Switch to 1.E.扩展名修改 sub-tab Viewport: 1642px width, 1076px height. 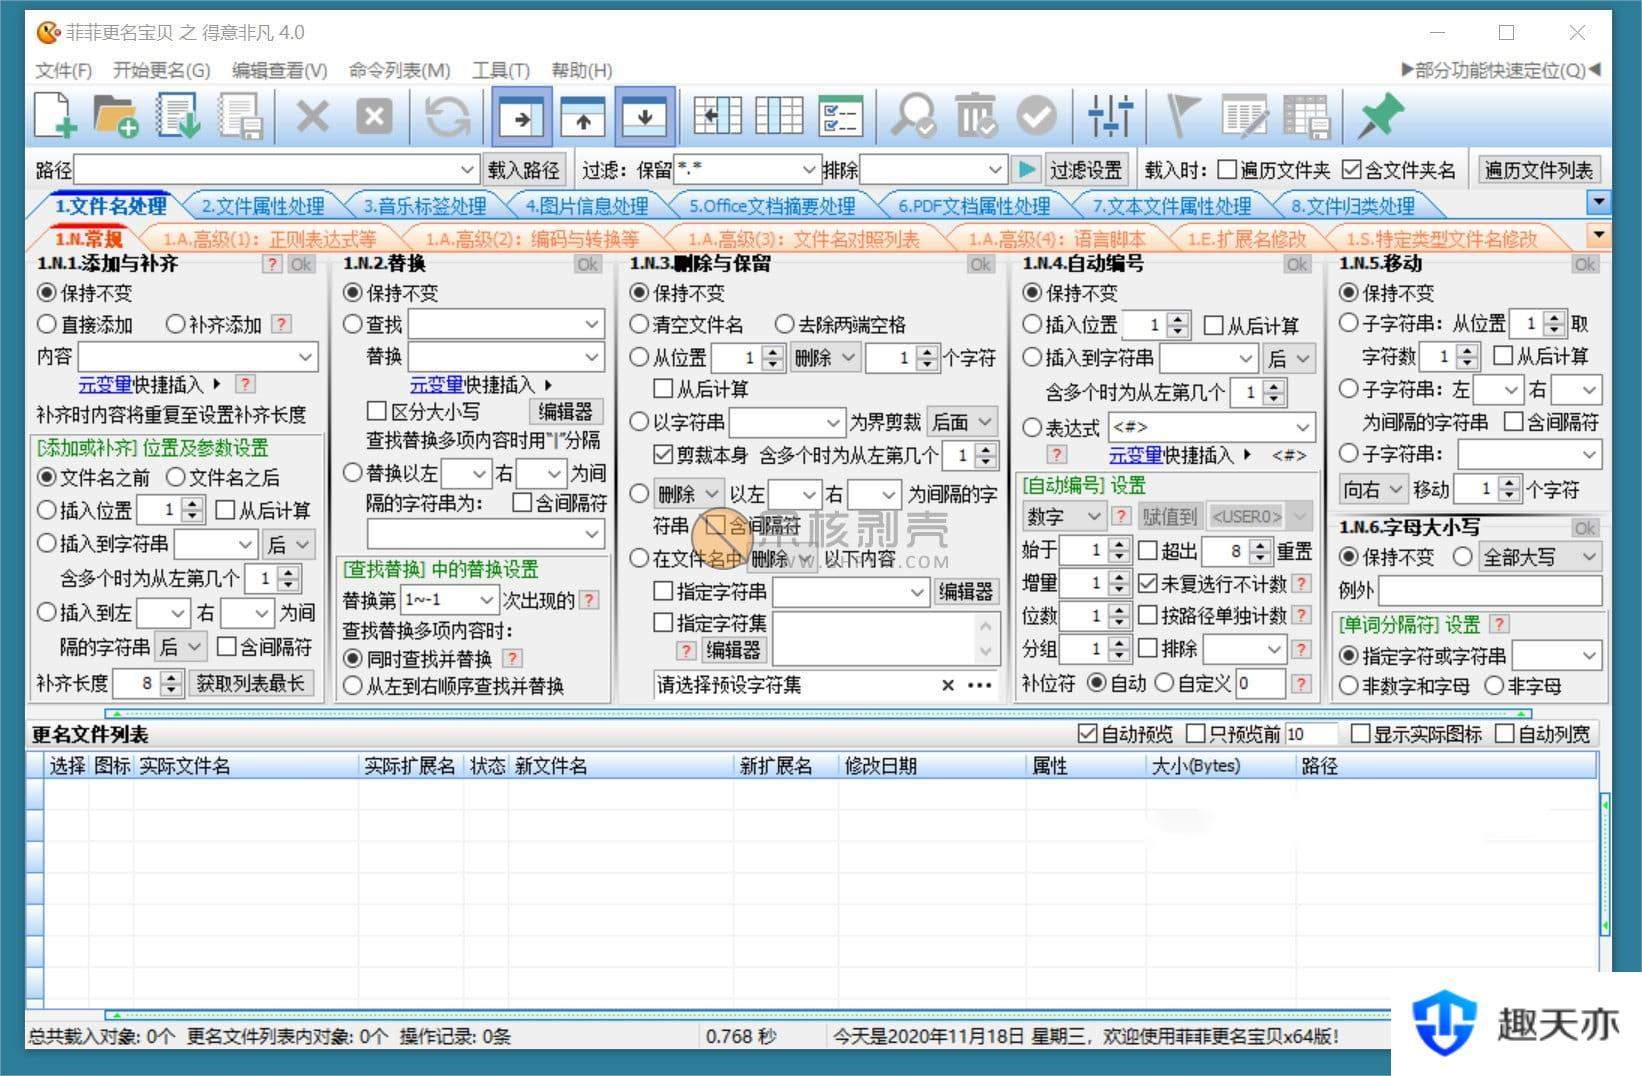tap(1246, 238)
